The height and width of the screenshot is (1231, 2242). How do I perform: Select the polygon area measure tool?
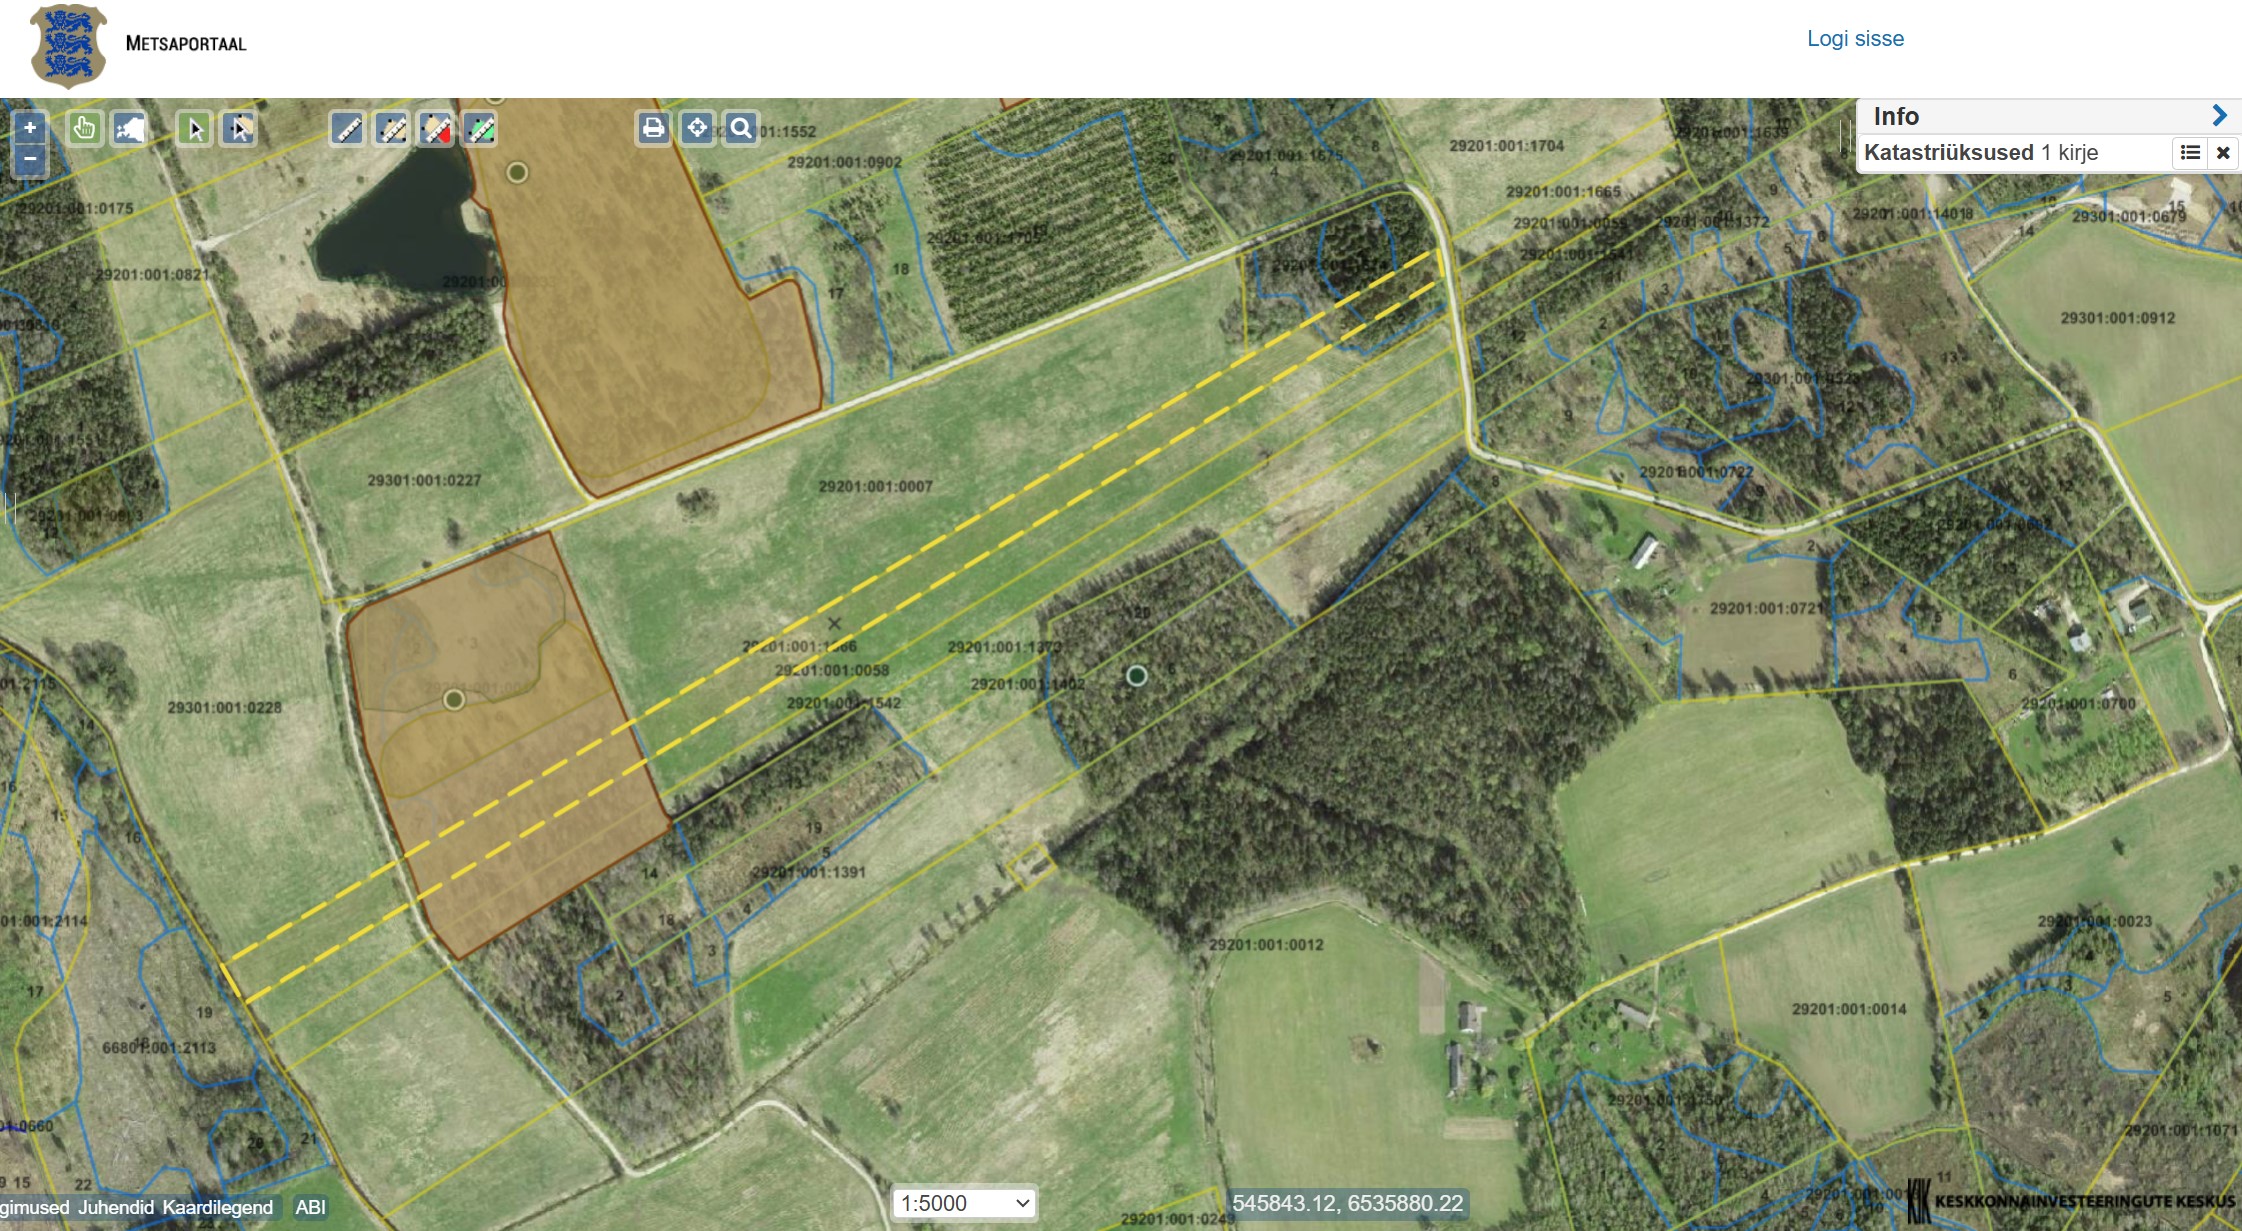392,129
